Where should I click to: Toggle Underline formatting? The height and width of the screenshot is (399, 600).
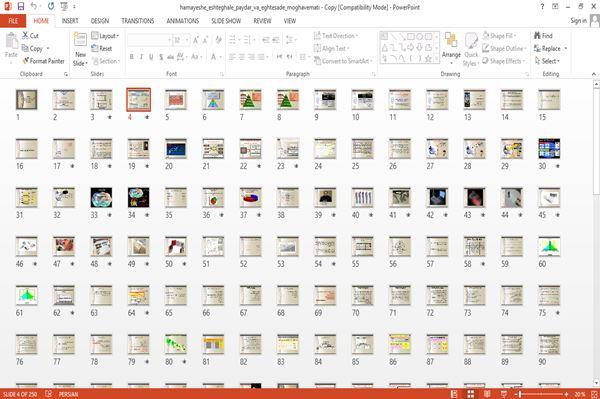pos(151,57)
